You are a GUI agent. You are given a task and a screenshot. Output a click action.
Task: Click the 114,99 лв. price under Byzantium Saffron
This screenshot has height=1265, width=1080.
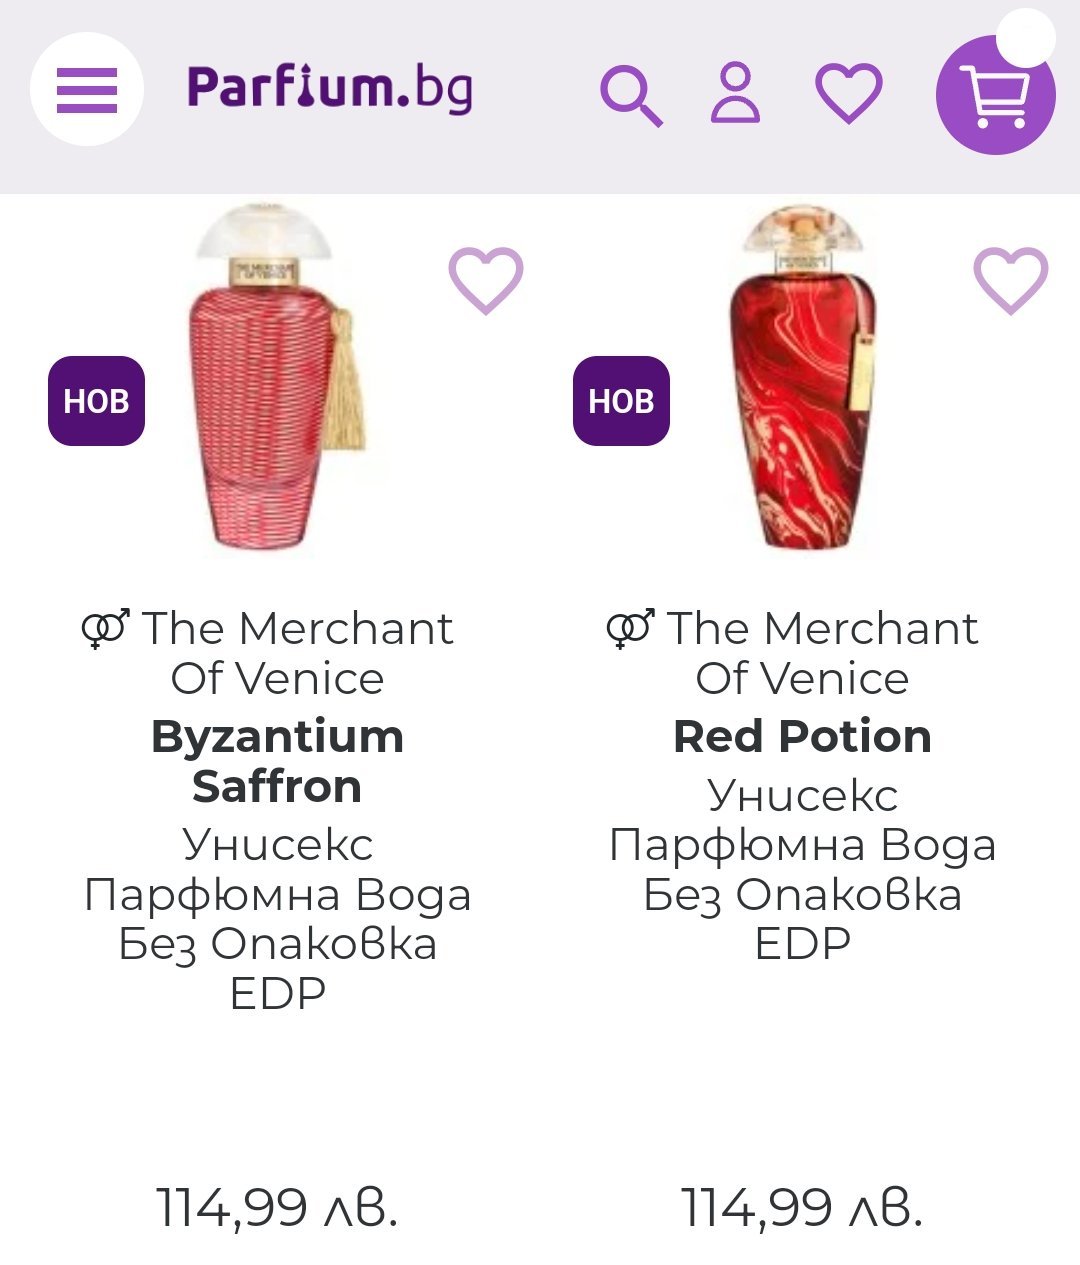tap(277, 1207)
